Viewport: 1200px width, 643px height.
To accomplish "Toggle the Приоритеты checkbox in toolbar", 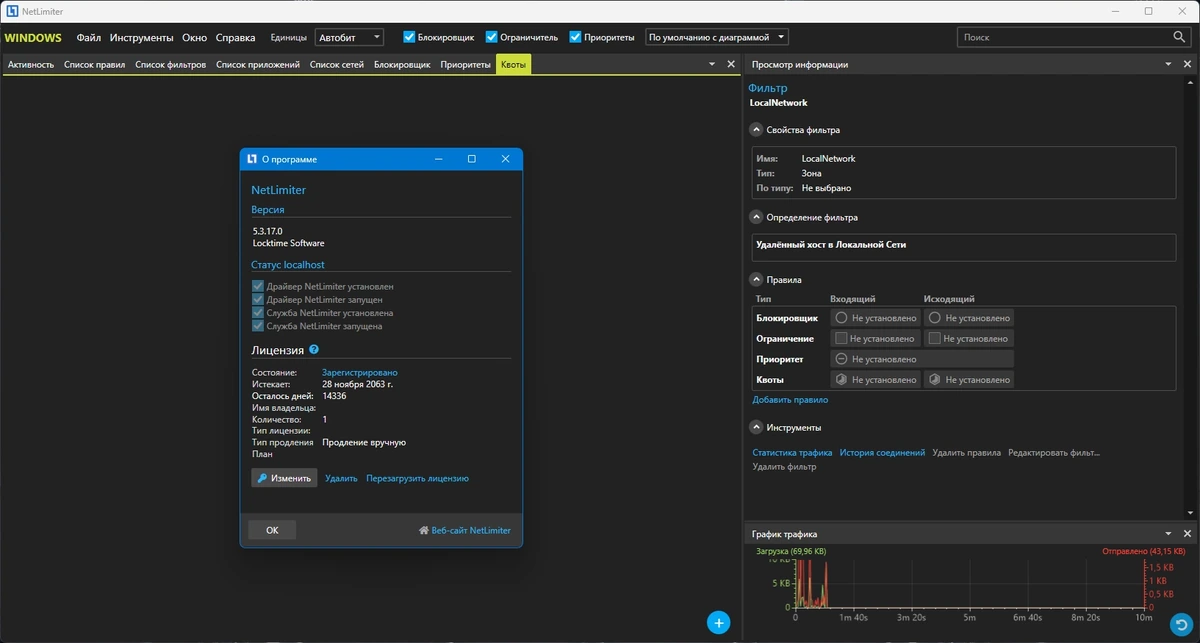I will tap(576, 37).
